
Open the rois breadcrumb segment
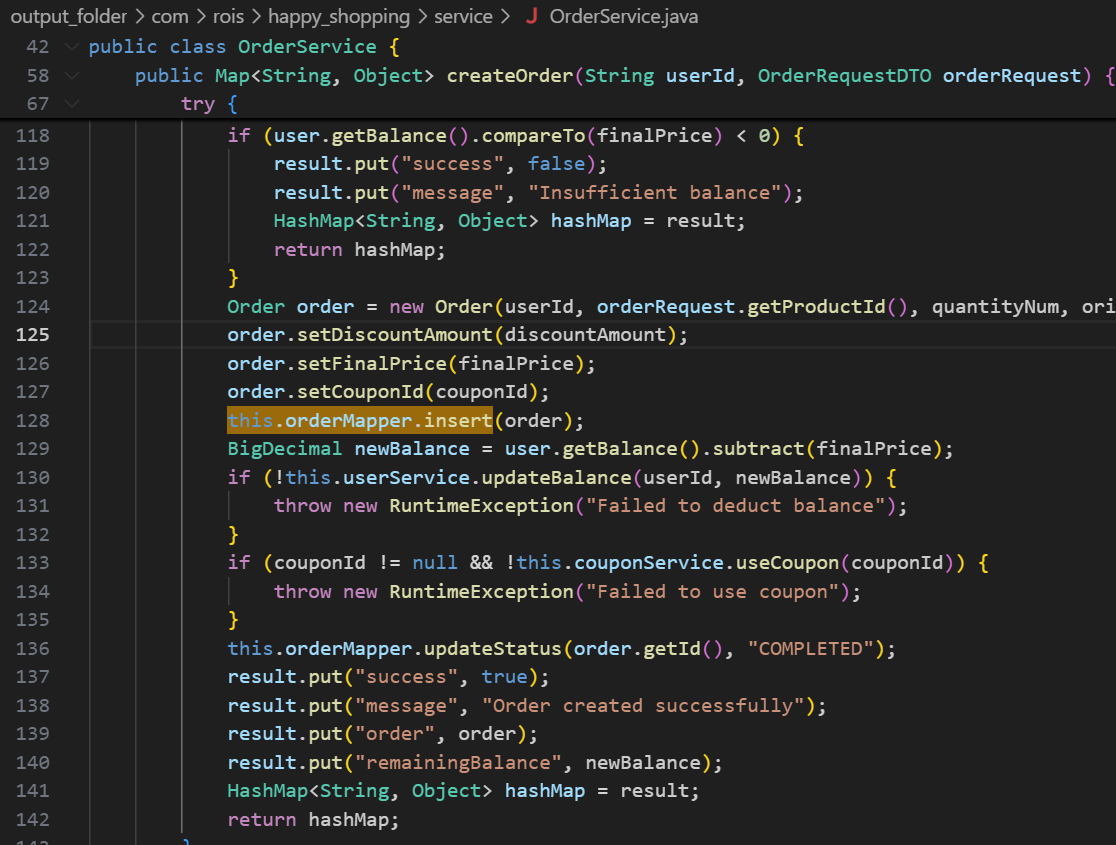228,17
